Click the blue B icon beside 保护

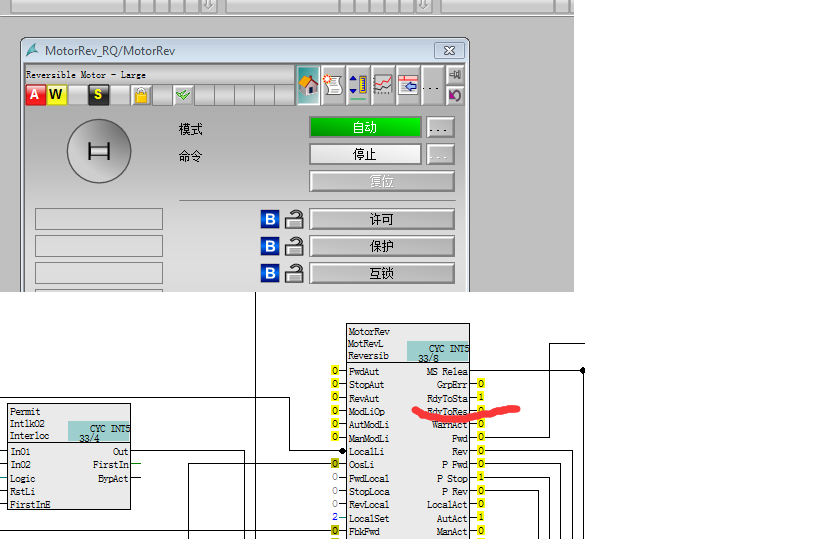point(270,247)
